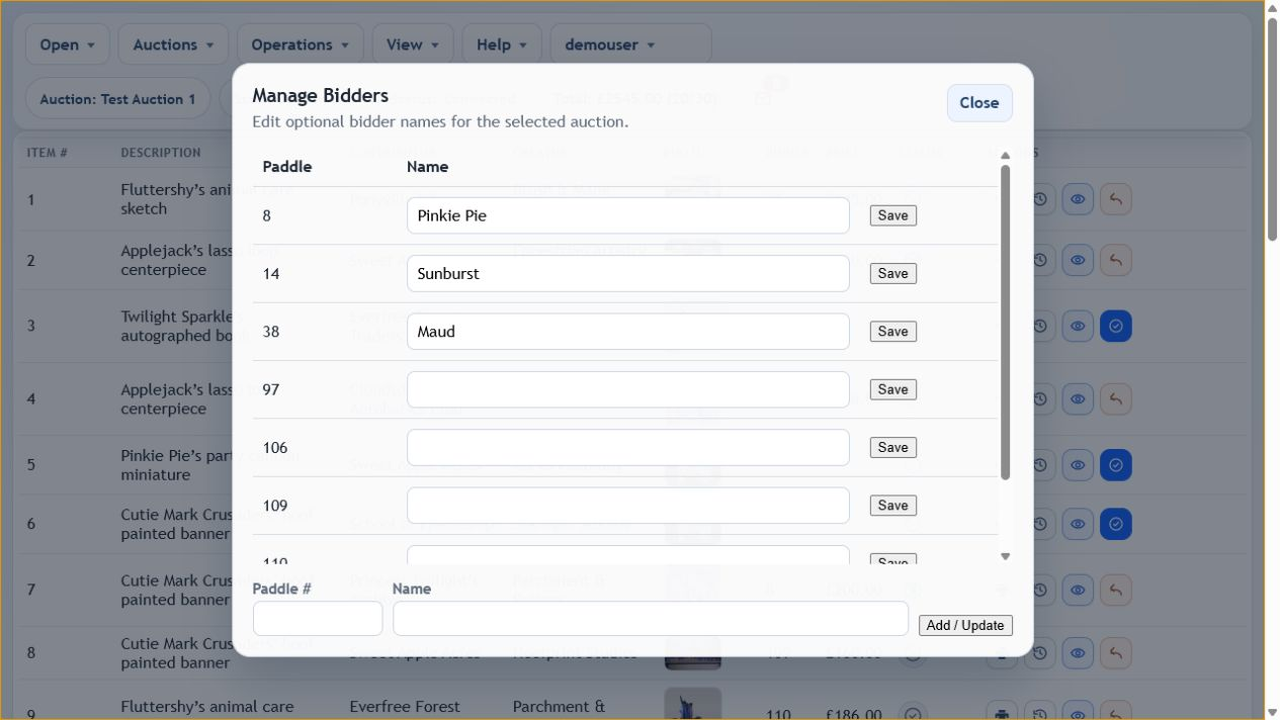
Task: Click the eye icon on item 6 row
Action: tap(1078, 524)
